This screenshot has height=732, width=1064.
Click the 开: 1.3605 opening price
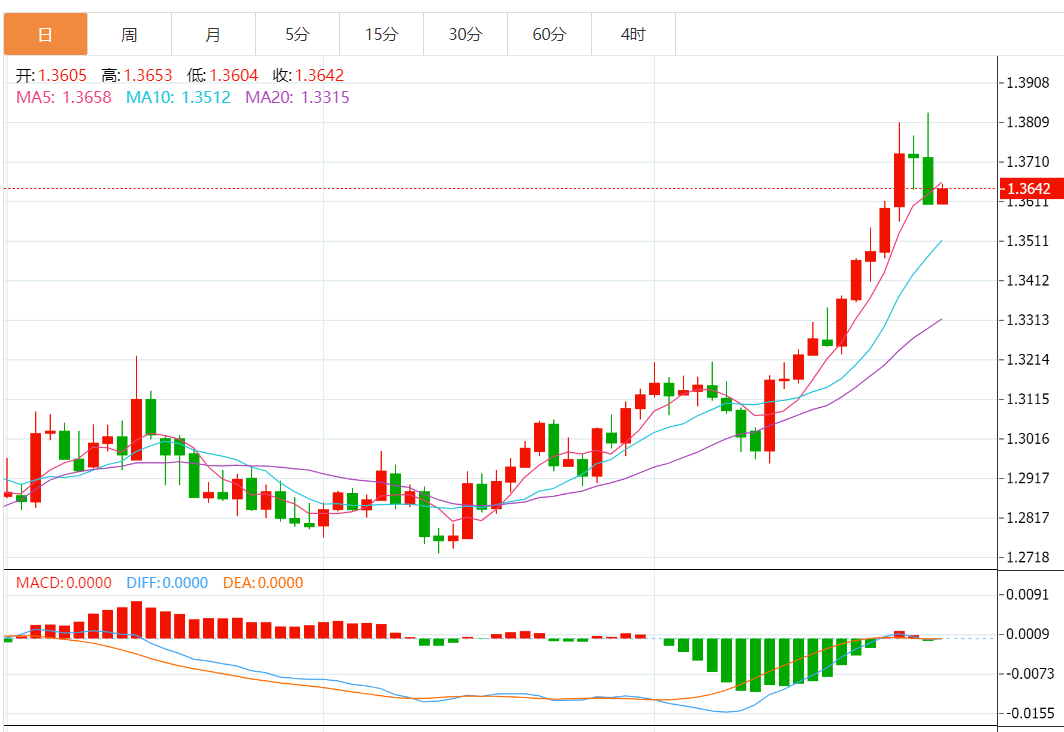tap(52, 75)
